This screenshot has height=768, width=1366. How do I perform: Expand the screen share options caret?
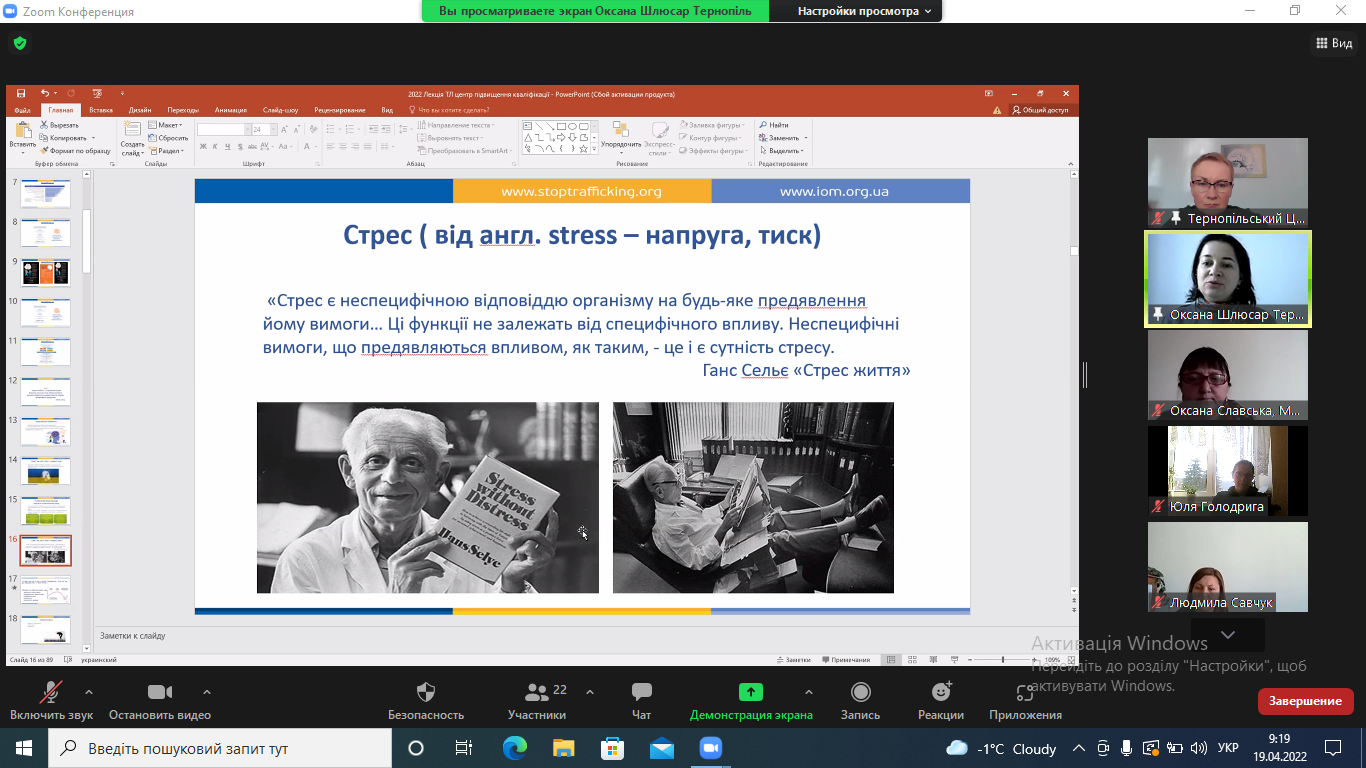coord(808,692)
